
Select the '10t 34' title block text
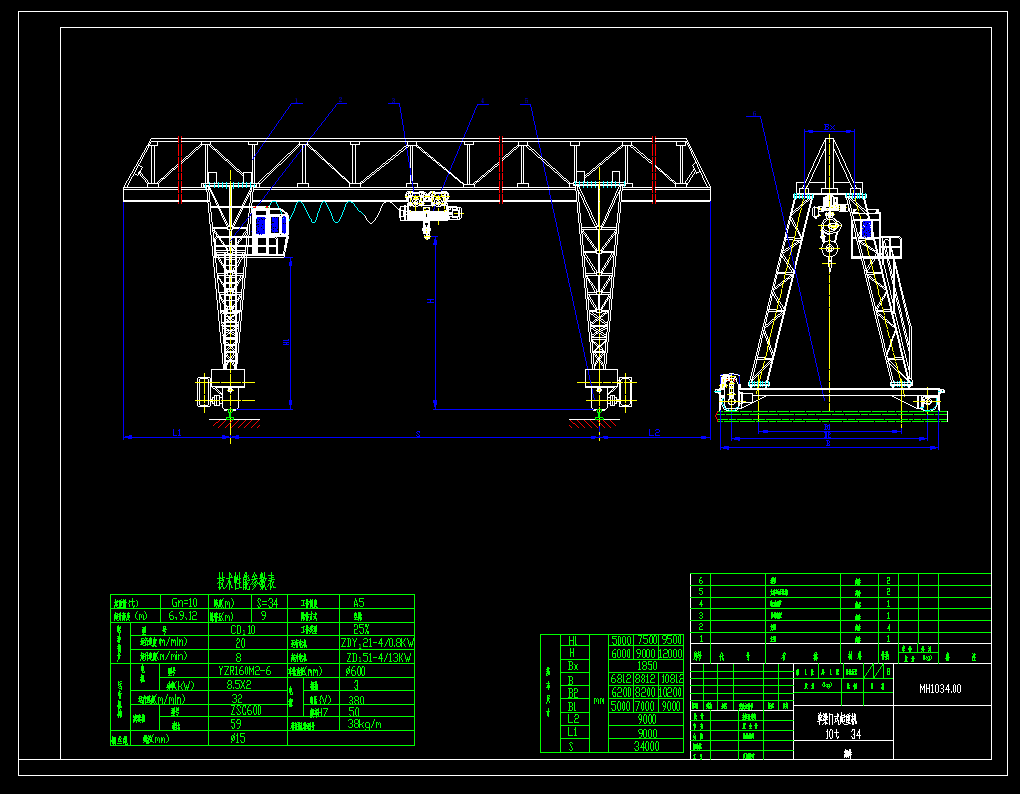pos(843,735)
